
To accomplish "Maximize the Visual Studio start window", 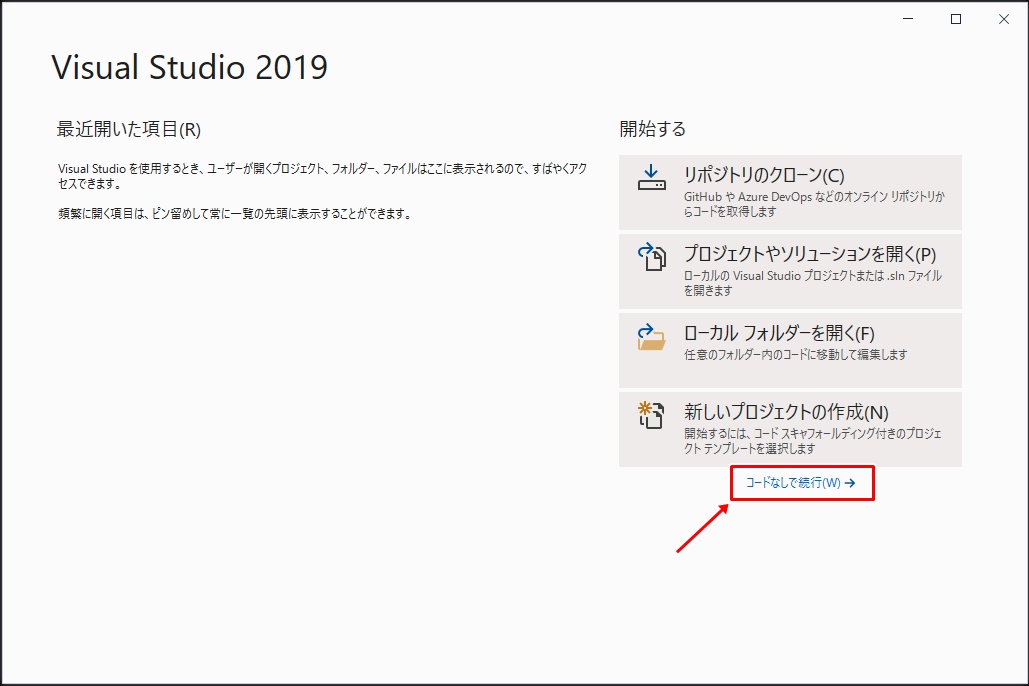I will 956,19.
